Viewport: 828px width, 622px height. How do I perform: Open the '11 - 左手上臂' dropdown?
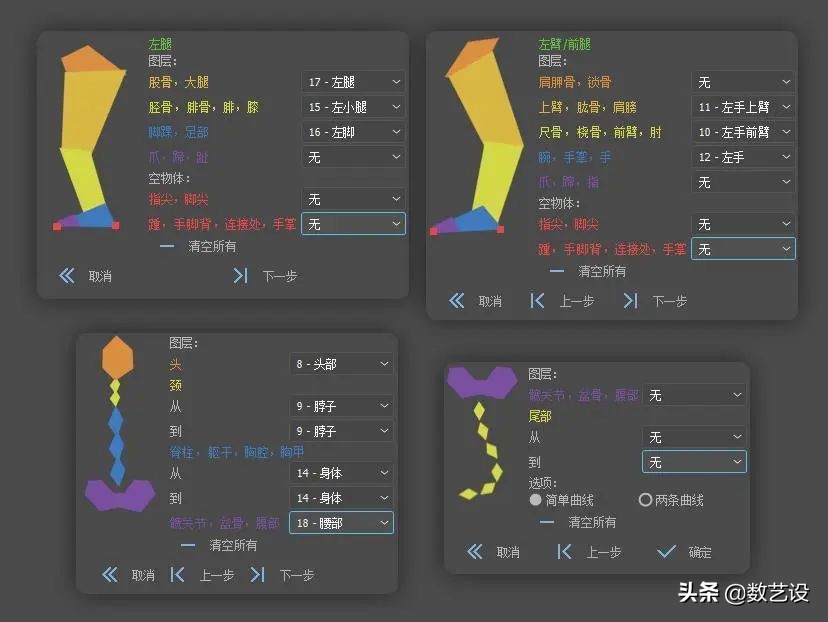[742, 106]
